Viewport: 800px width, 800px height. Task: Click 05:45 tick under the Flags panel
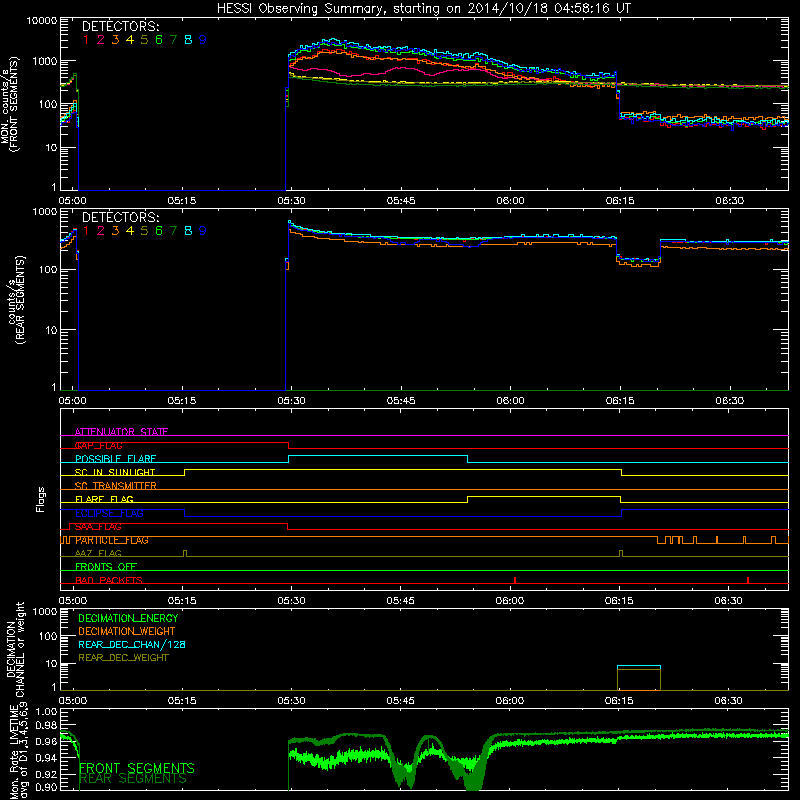[x=401, y=601]
